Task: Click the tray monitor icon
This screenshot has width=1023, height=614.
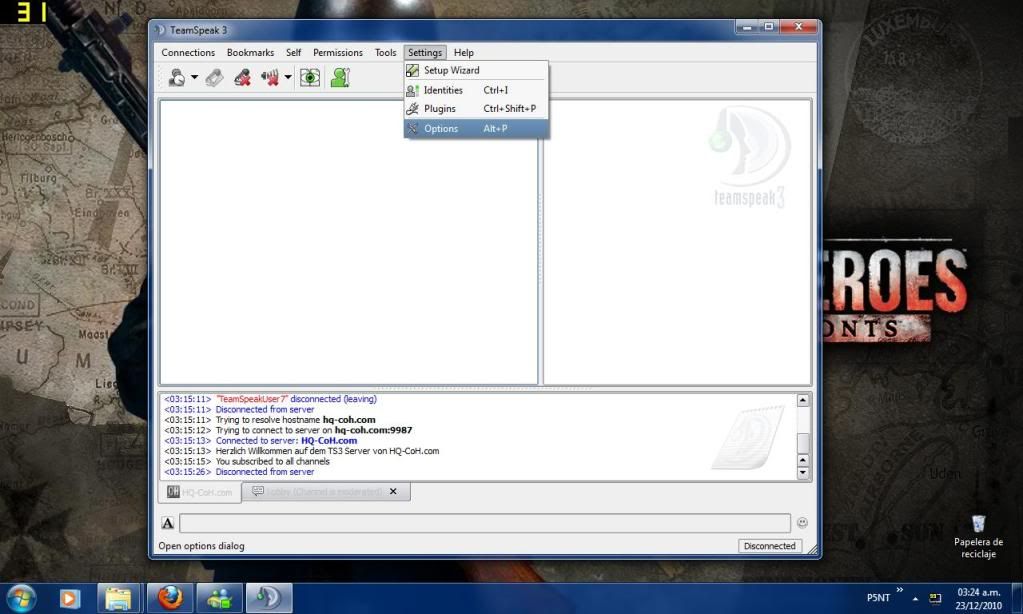Action: click(935, 598)
